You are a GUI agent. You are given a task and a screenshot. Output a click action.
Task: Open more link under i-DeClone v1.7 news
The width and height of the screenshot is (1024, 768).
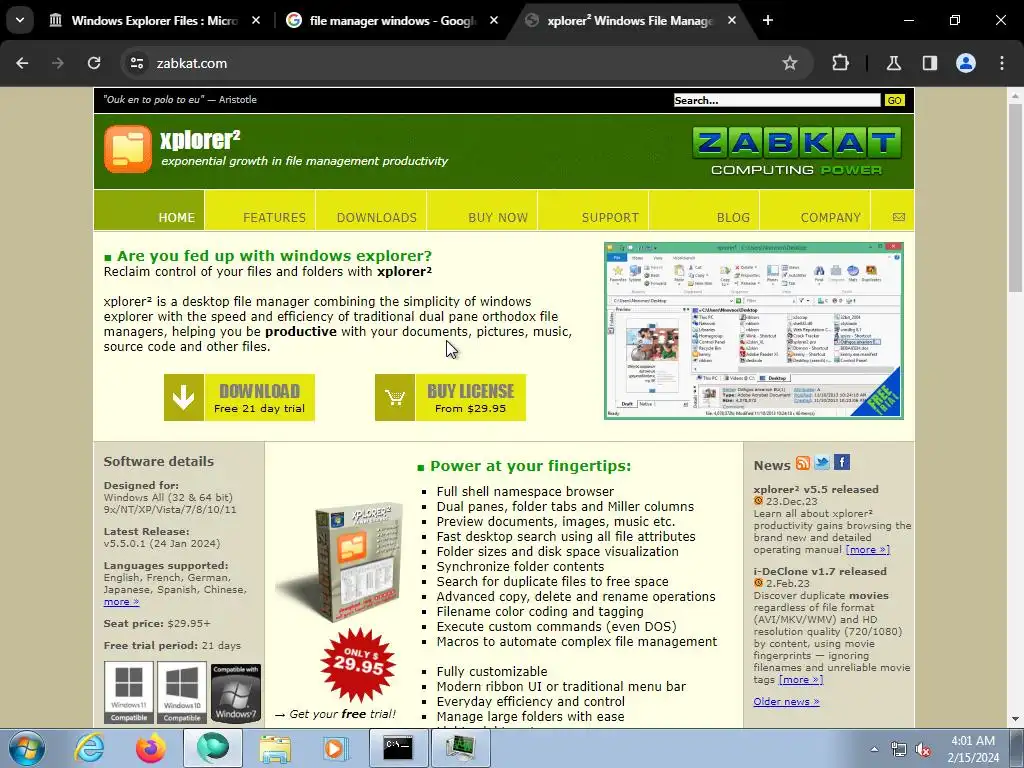801,680
